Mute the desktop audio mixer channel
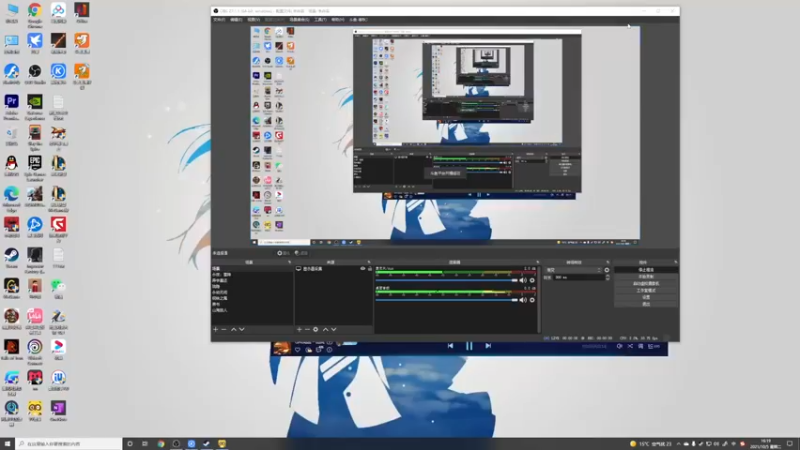The width and height of the screenshot is (800, 450). click(523, 300)
